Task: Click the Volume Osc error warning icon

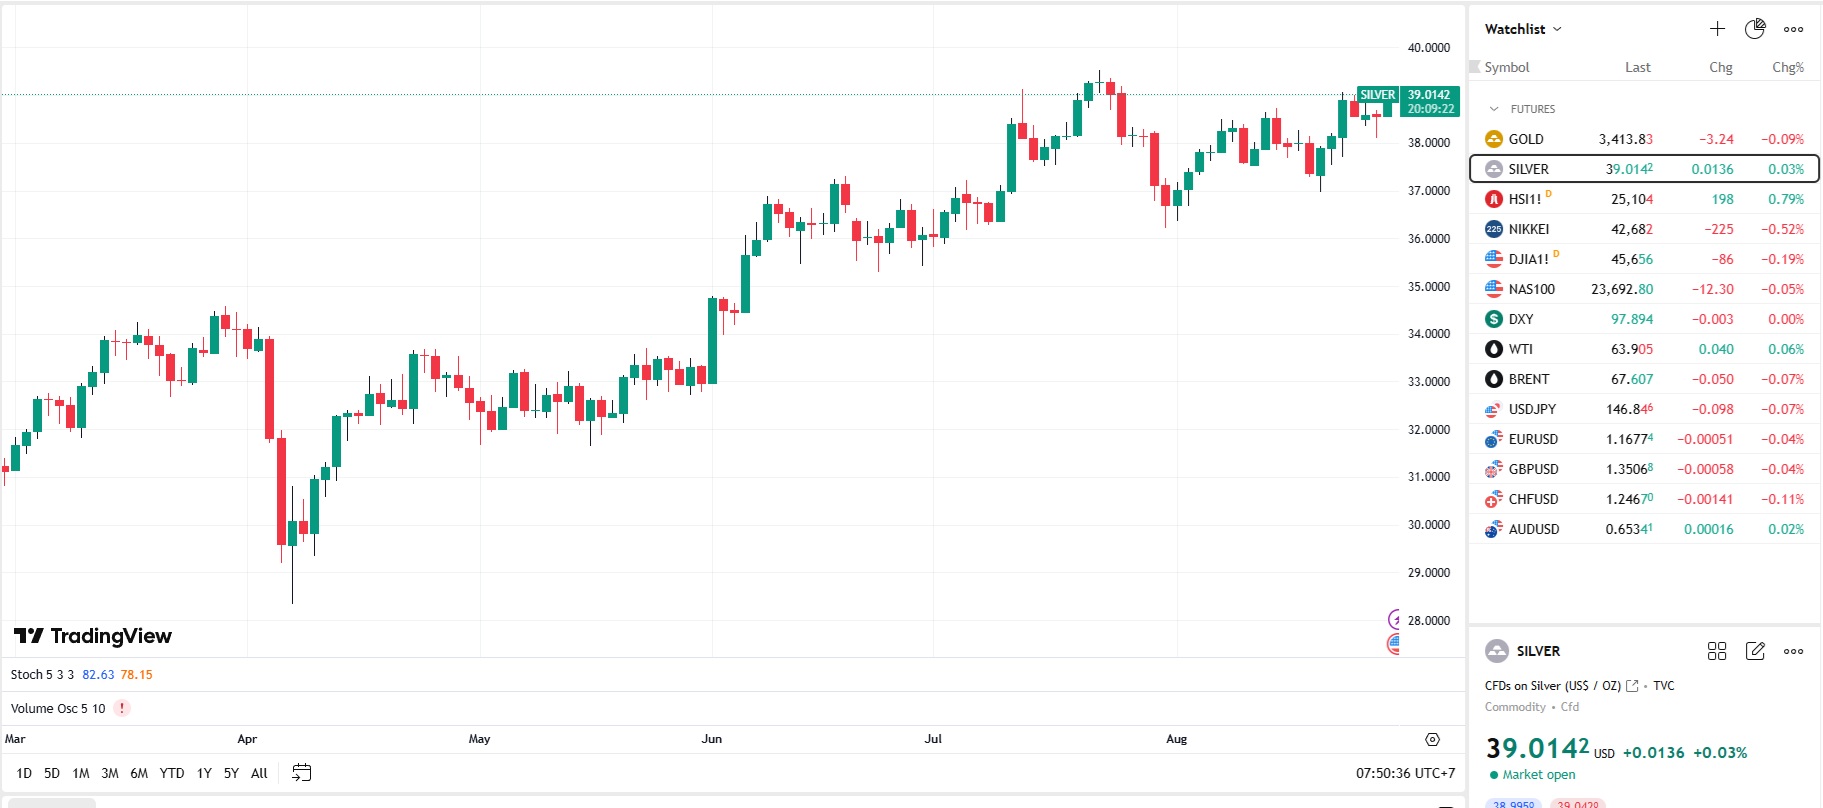Action: click(x=122, y=708)
